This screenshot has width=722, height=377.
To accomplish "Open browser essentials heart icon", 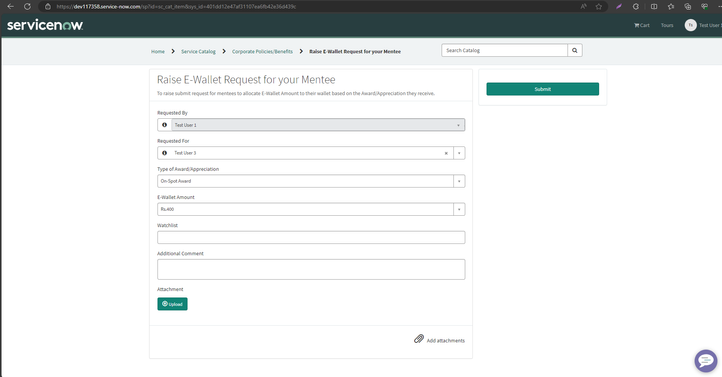I will click(704, 6).
